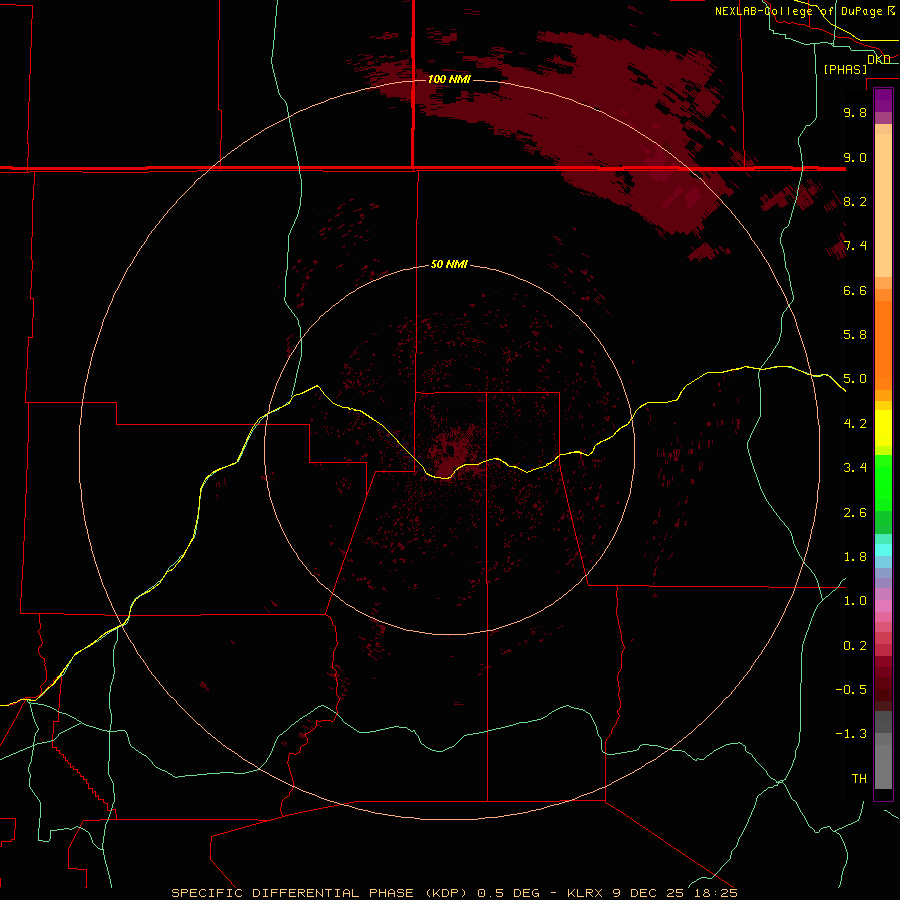Screen dimensions: 900x900
Task: Click the 5.0 scale value
Action: point(855,379)
